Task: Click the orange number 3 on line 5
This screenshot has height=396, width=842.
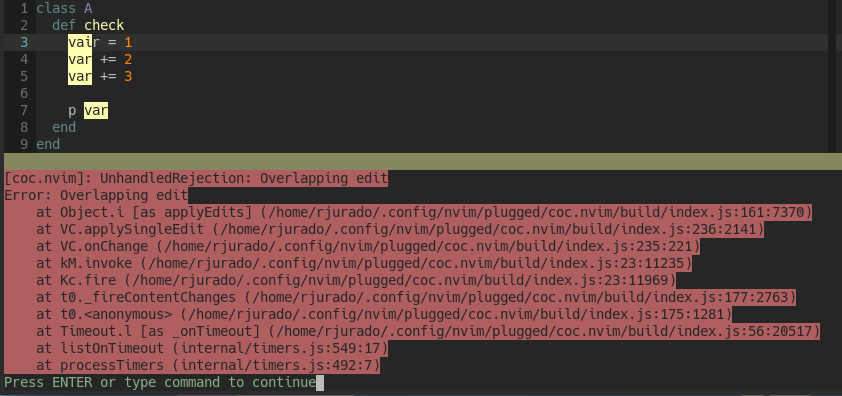Action: click(x=128, y=76)
